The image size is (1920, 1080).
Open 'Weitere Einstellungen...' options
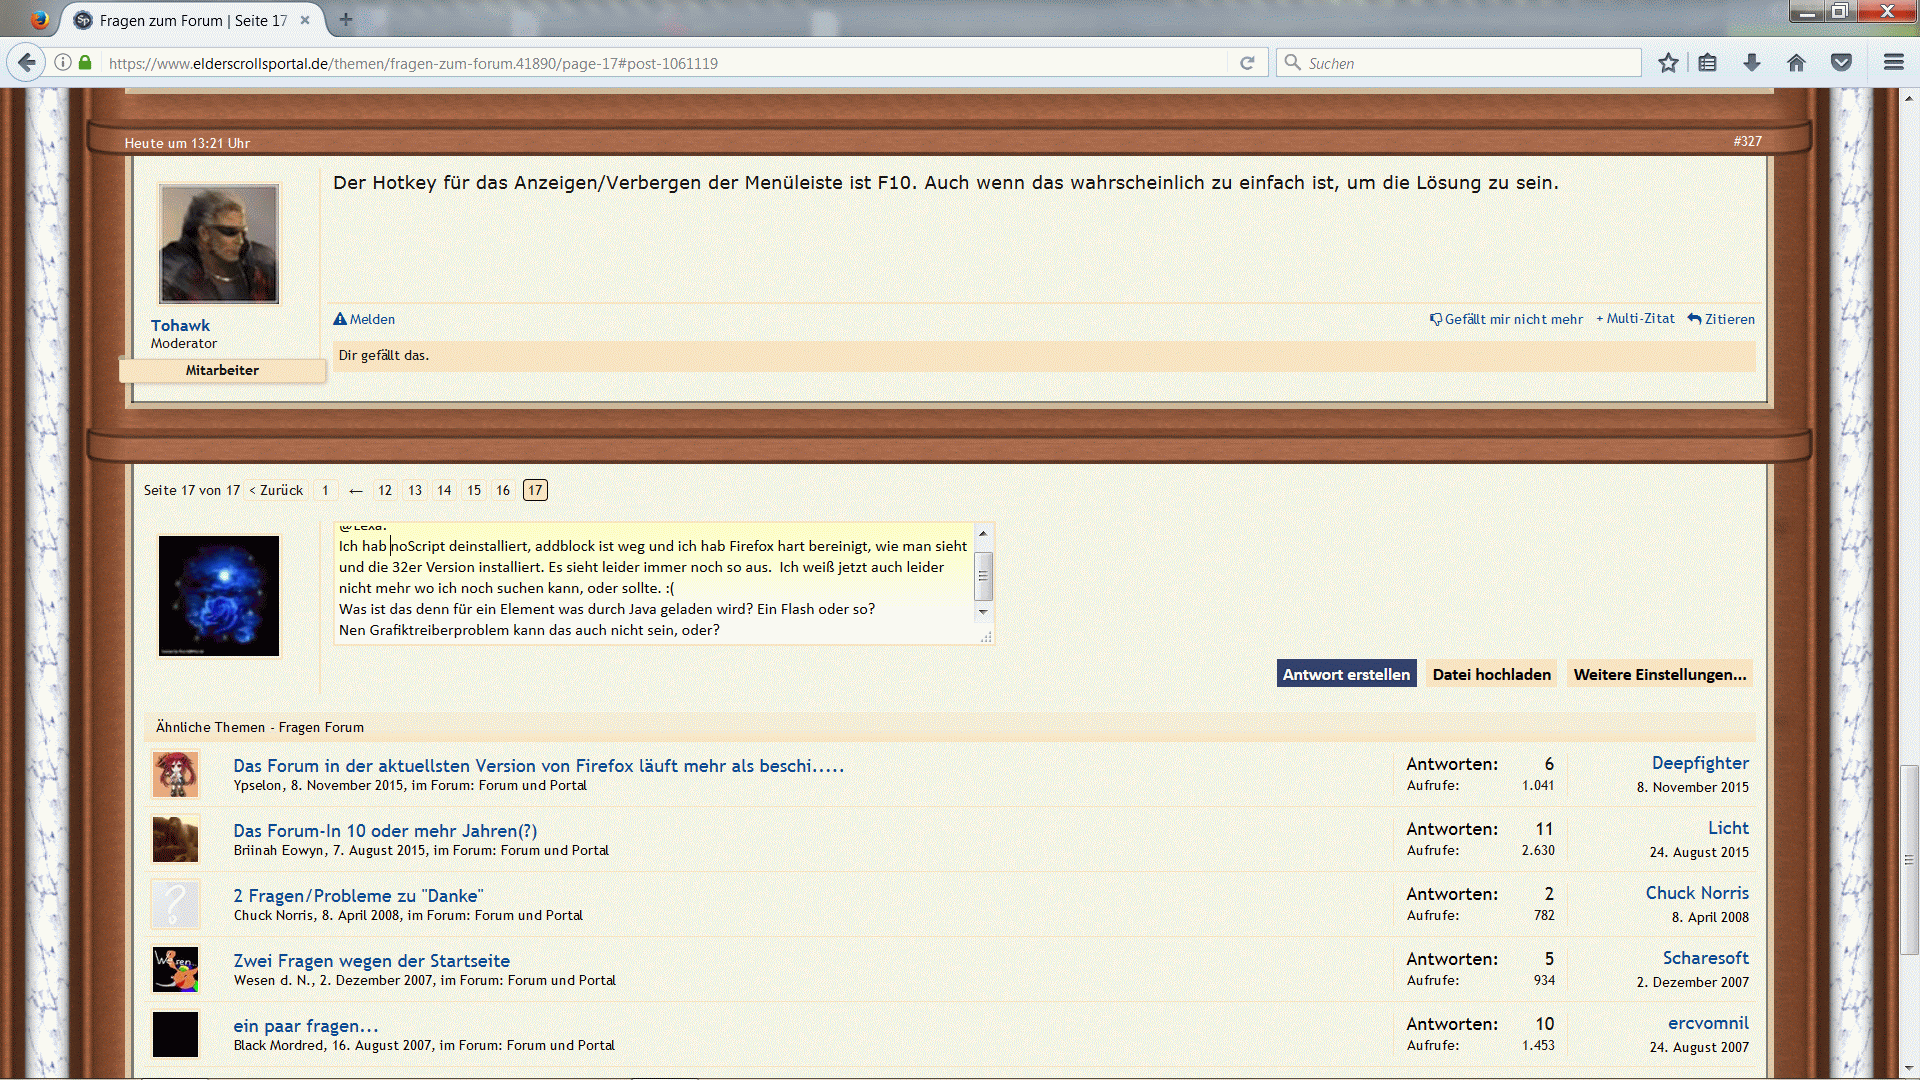(x=1659, y=674)
